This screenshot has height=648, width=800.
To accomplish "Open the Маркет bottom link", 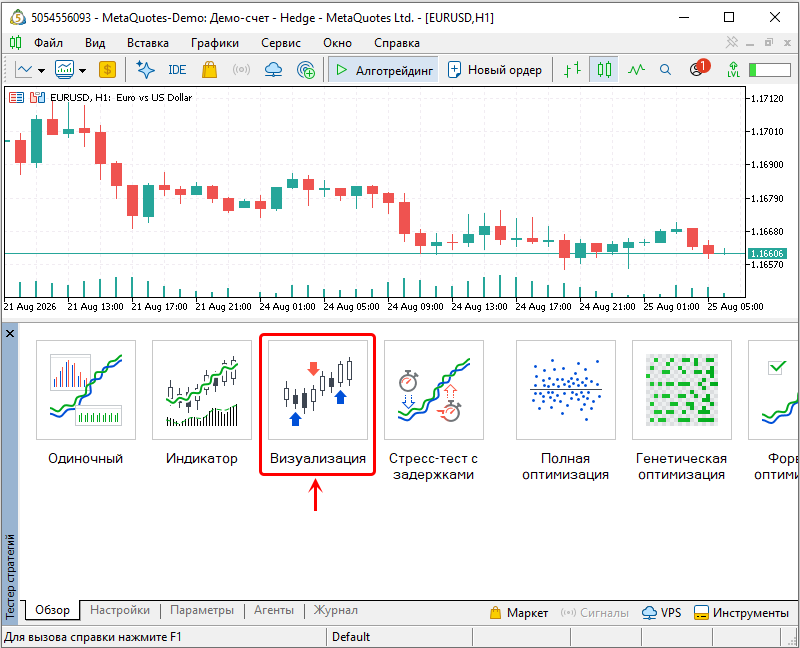I will pyautogui.click(x=518, y=613).
